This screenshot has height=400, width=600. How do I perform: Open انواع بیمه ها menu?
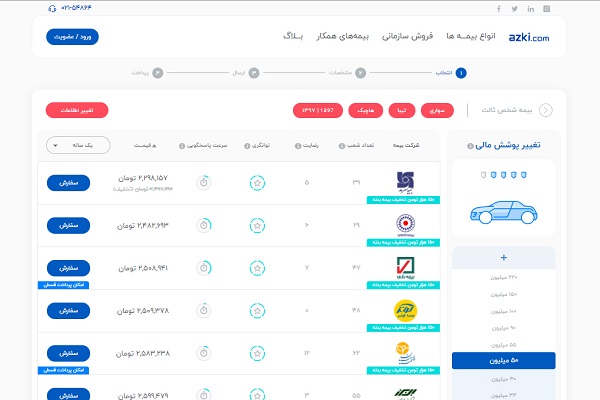pos(471,36)
